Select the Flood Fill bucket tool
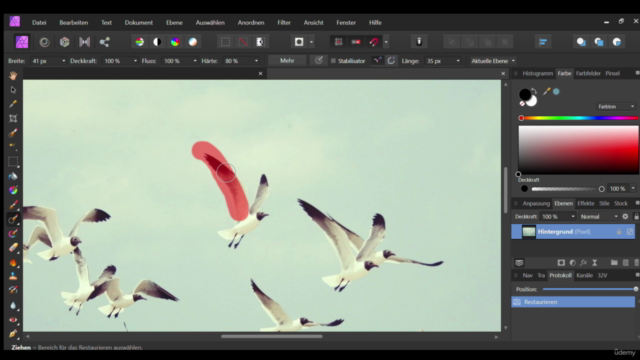 click(x=13, y=176)
